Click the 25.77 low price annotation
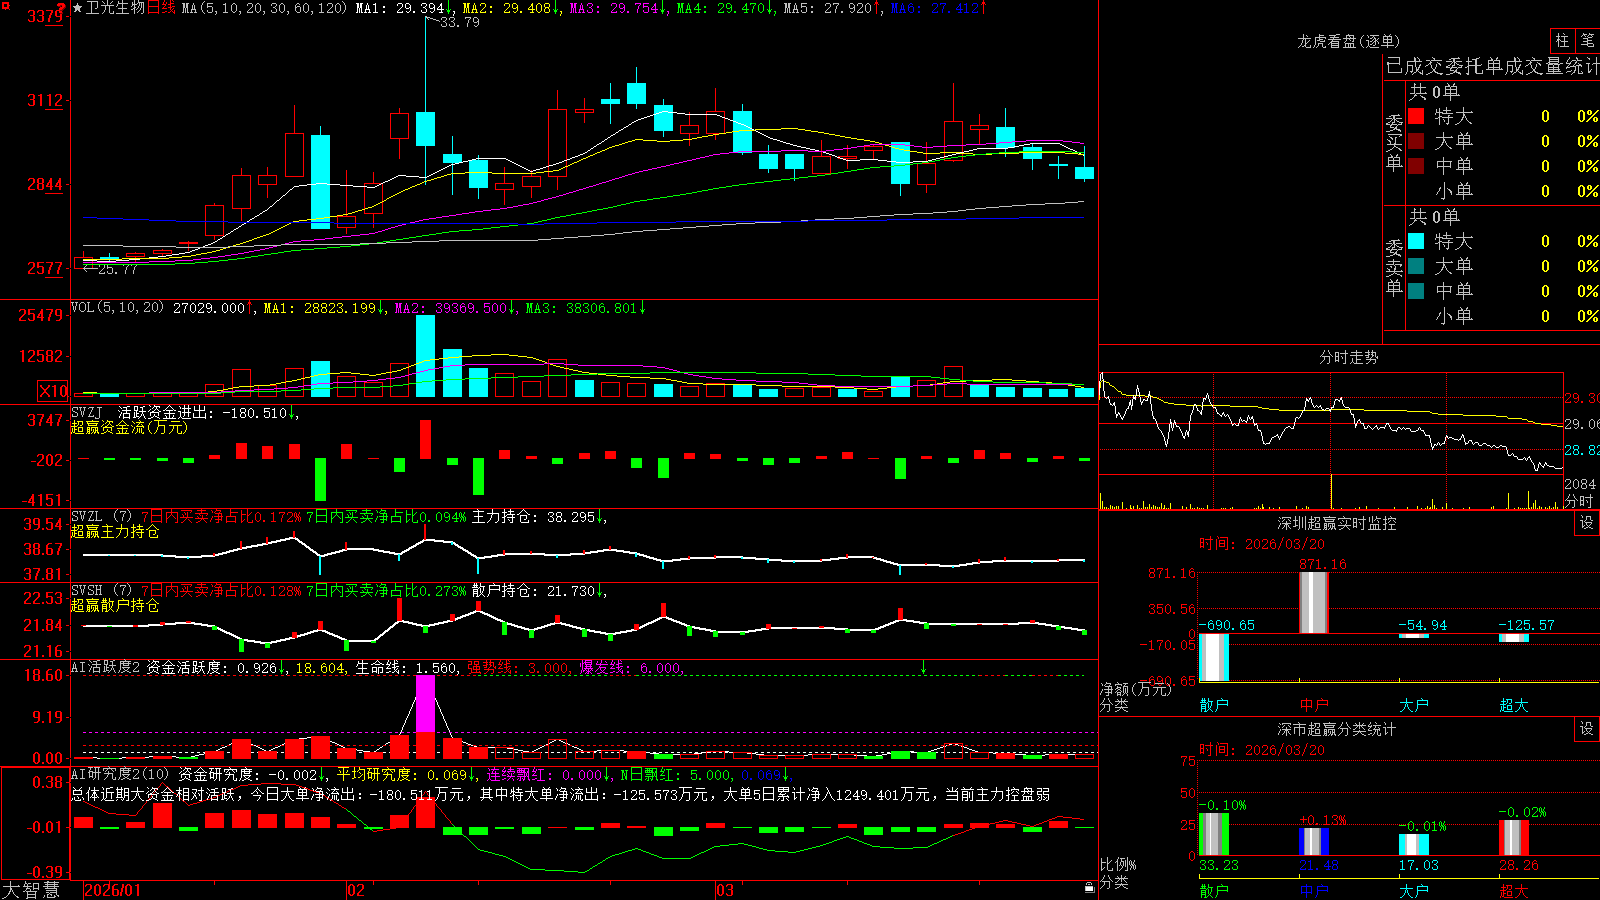 coord(117,269)
